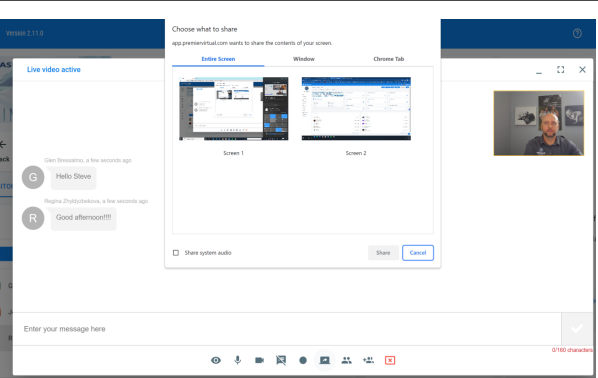Click the Choose what to share heading

coord(204,29)
